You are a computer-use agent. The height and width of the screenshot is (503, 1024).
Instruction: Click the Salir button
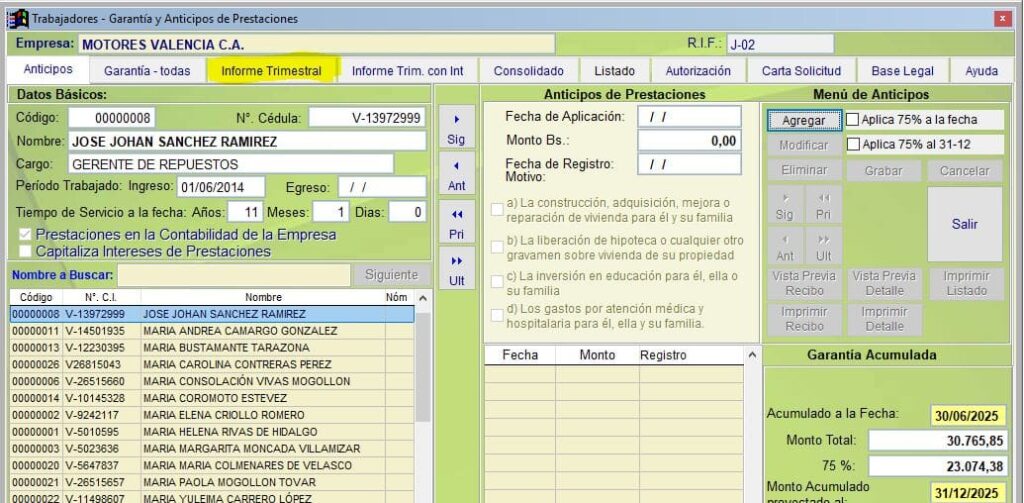pos(965,224)
